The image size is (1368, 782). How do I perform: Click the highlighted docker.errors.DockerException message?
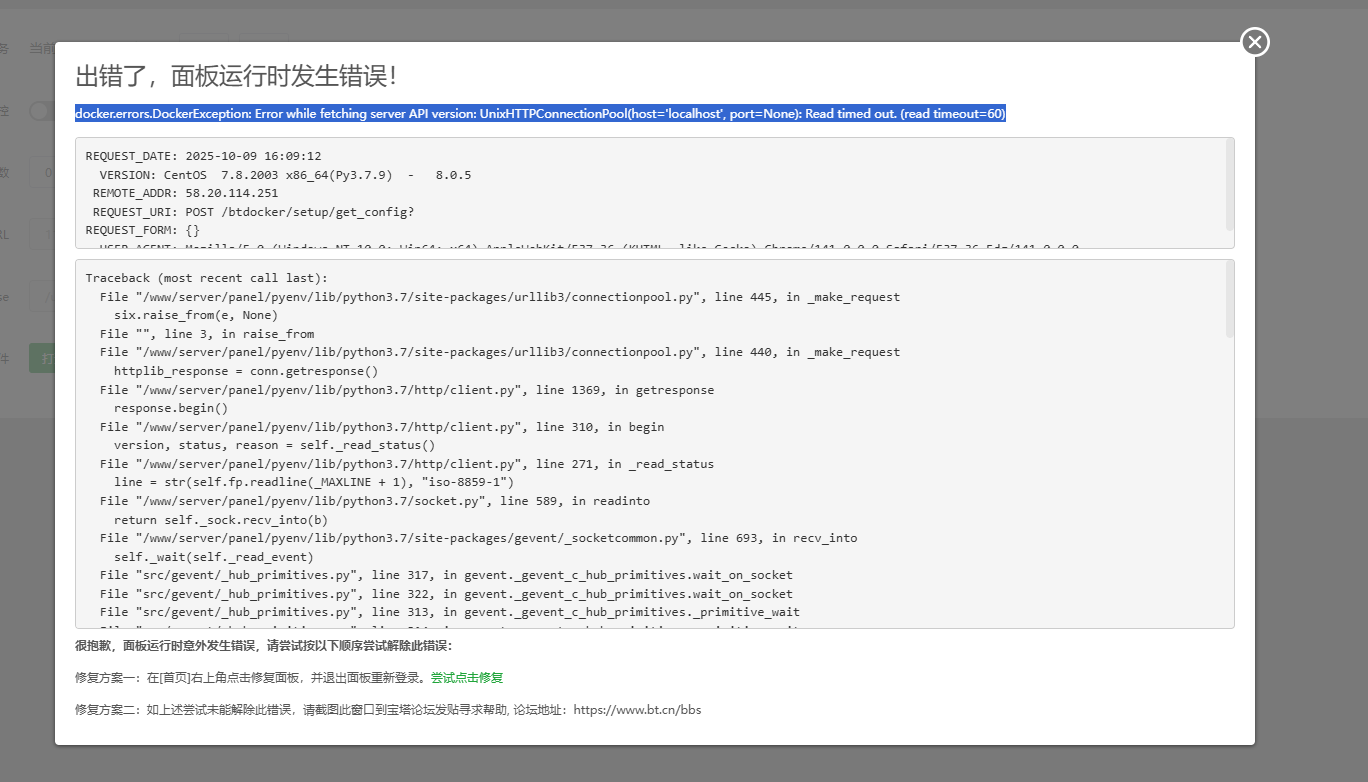(x=540, y=114)
